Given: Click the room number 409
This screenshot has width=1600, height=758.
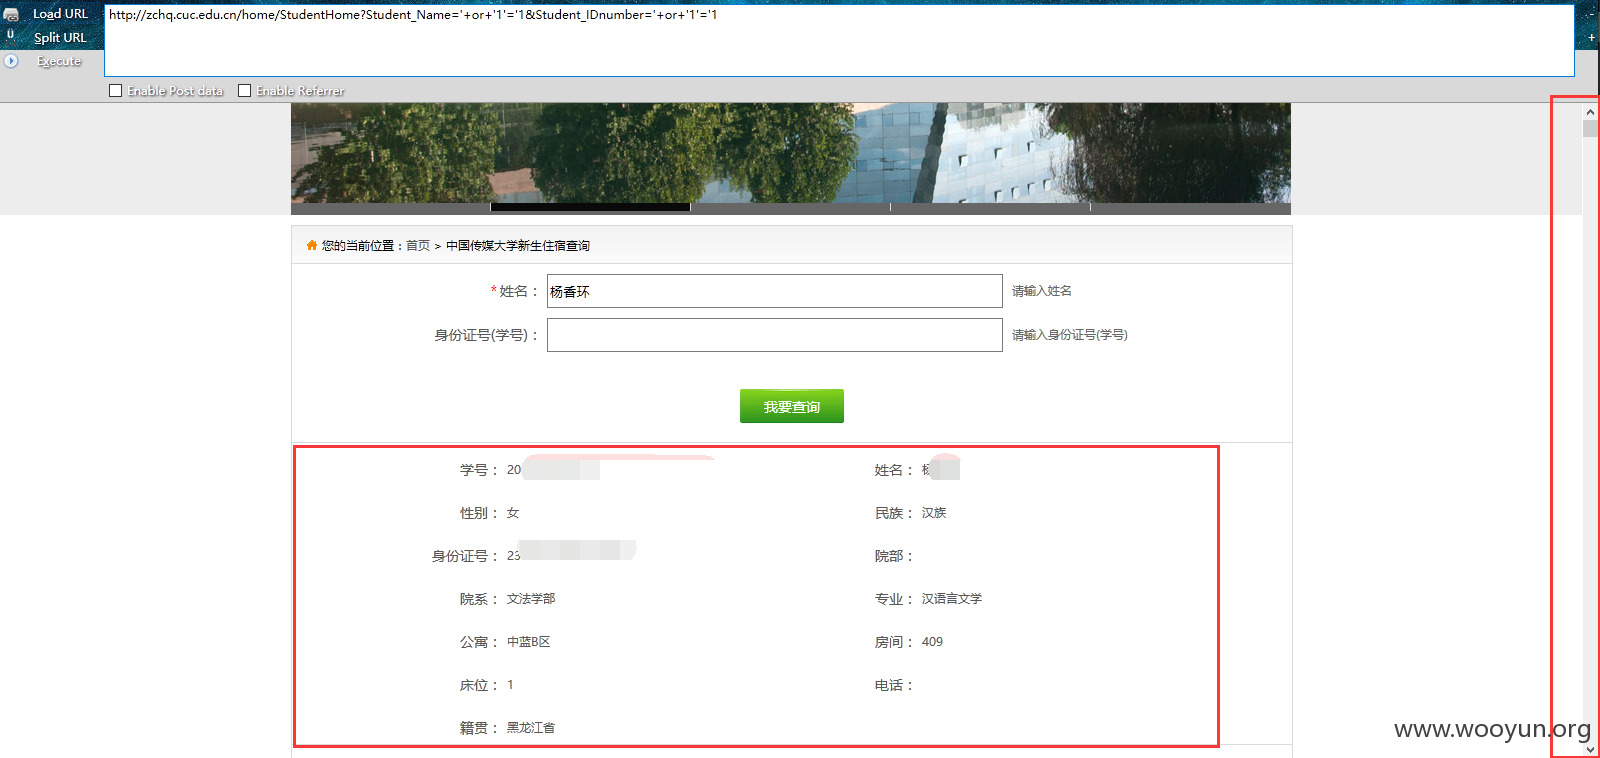Looking at the screenshot, I should click(932, 642).
